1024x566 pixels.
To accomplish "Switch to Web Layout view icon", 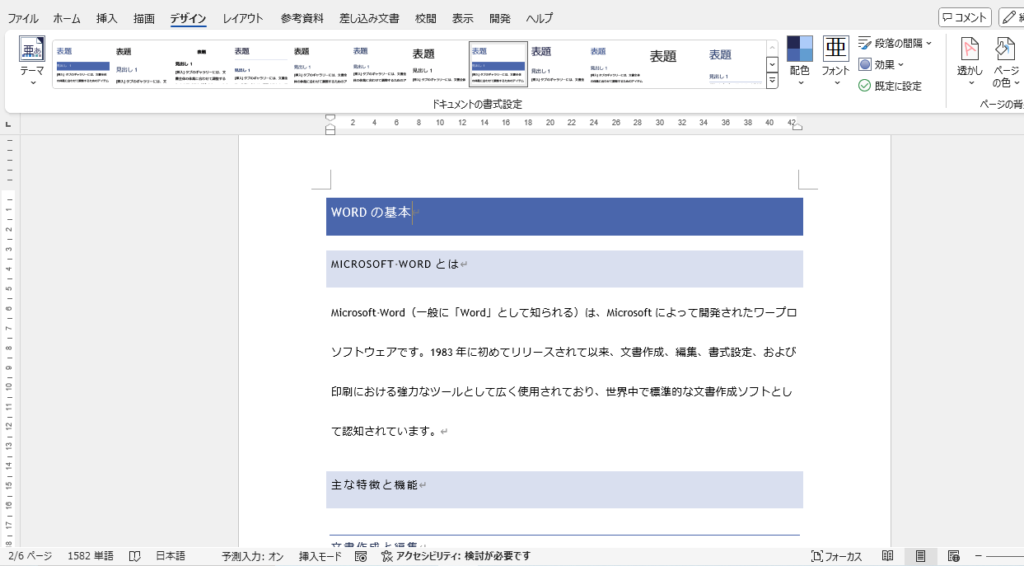I will point(953,556).
